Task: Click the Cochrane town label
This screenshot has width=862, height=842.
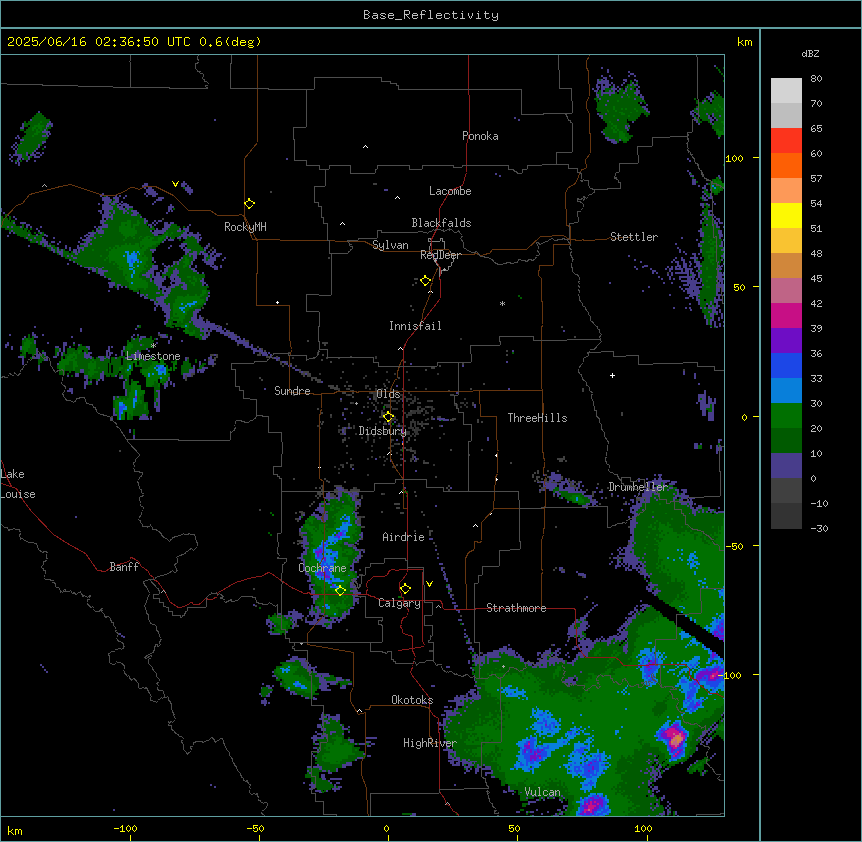Action: pos(322,568)
